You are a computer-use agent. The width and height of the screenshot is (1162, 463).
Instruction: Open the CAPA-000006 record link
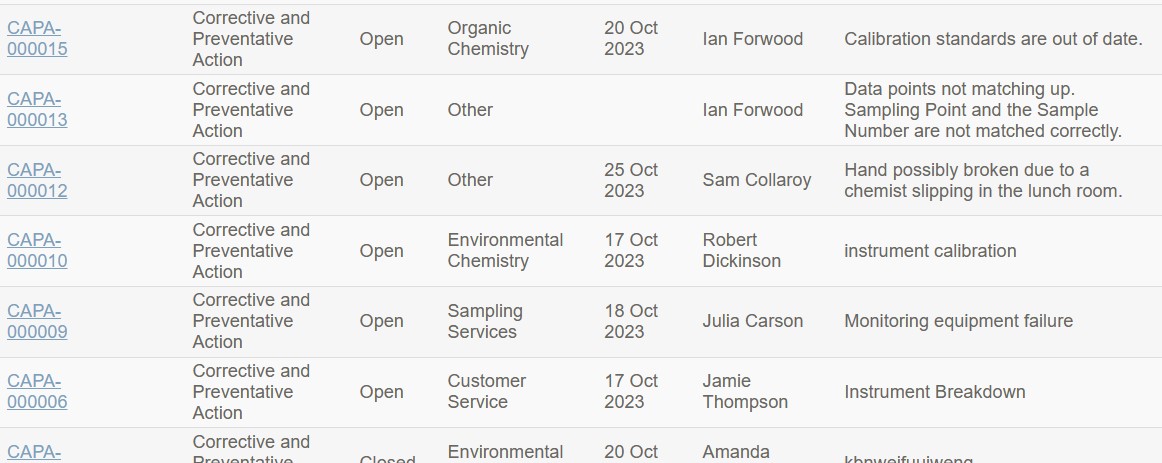37,392
